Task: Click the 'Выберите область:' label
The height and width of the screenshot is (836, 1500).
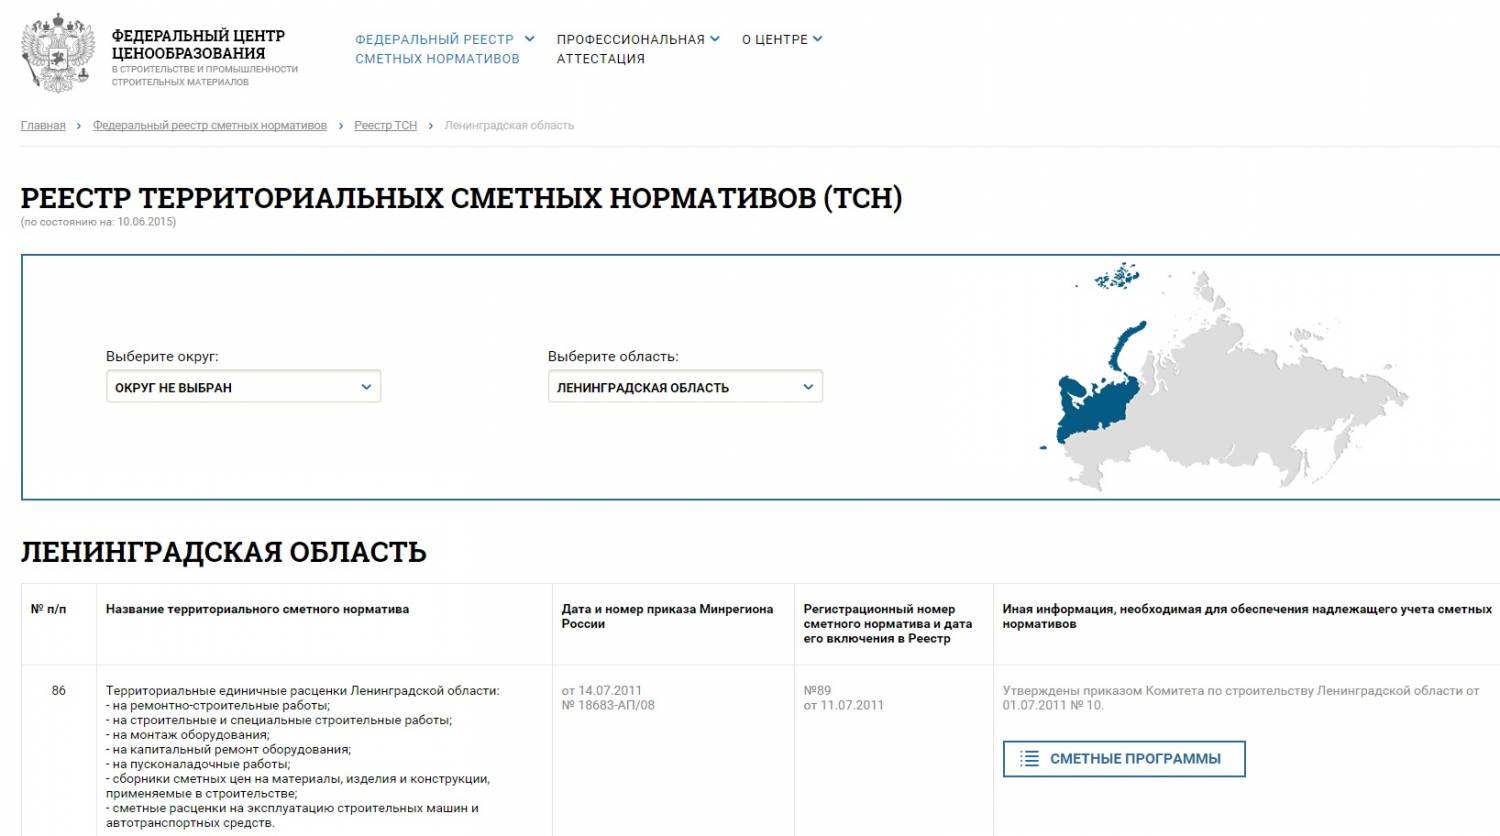Action: pos(613,356)
